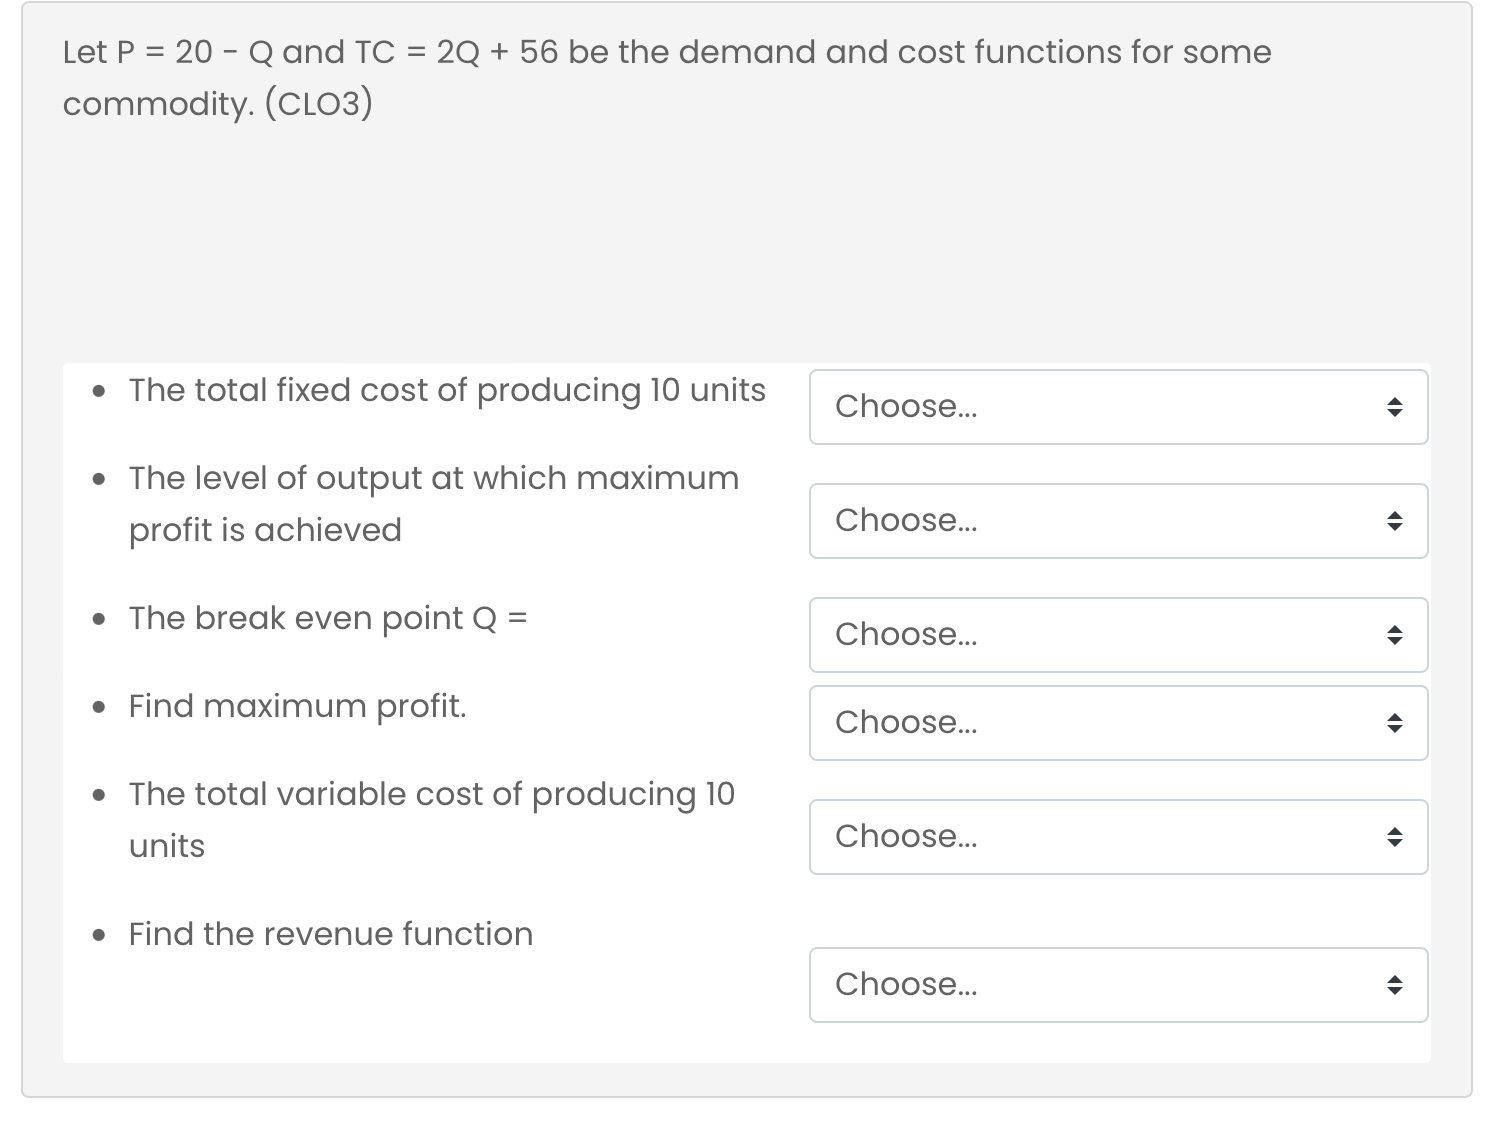1502x1121 pixels.
Task: Open the total fixed cost answer dropdown
Action: click(x=1118, y=407)
